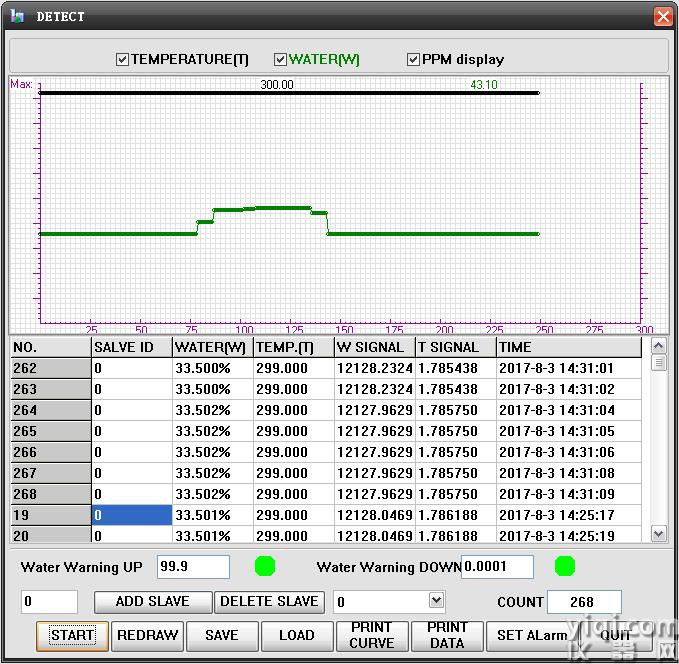The width and height of the screenshot is (679, 664).
Task: Click the green Water Warning DOWN indicator
Action: click(x=565, y=566)
